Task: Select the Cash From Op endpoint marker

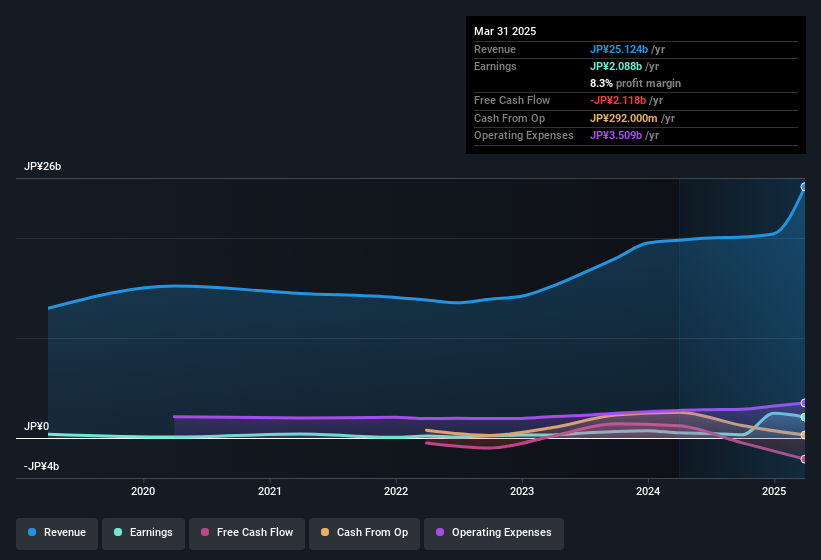Action: pos(804,435)
